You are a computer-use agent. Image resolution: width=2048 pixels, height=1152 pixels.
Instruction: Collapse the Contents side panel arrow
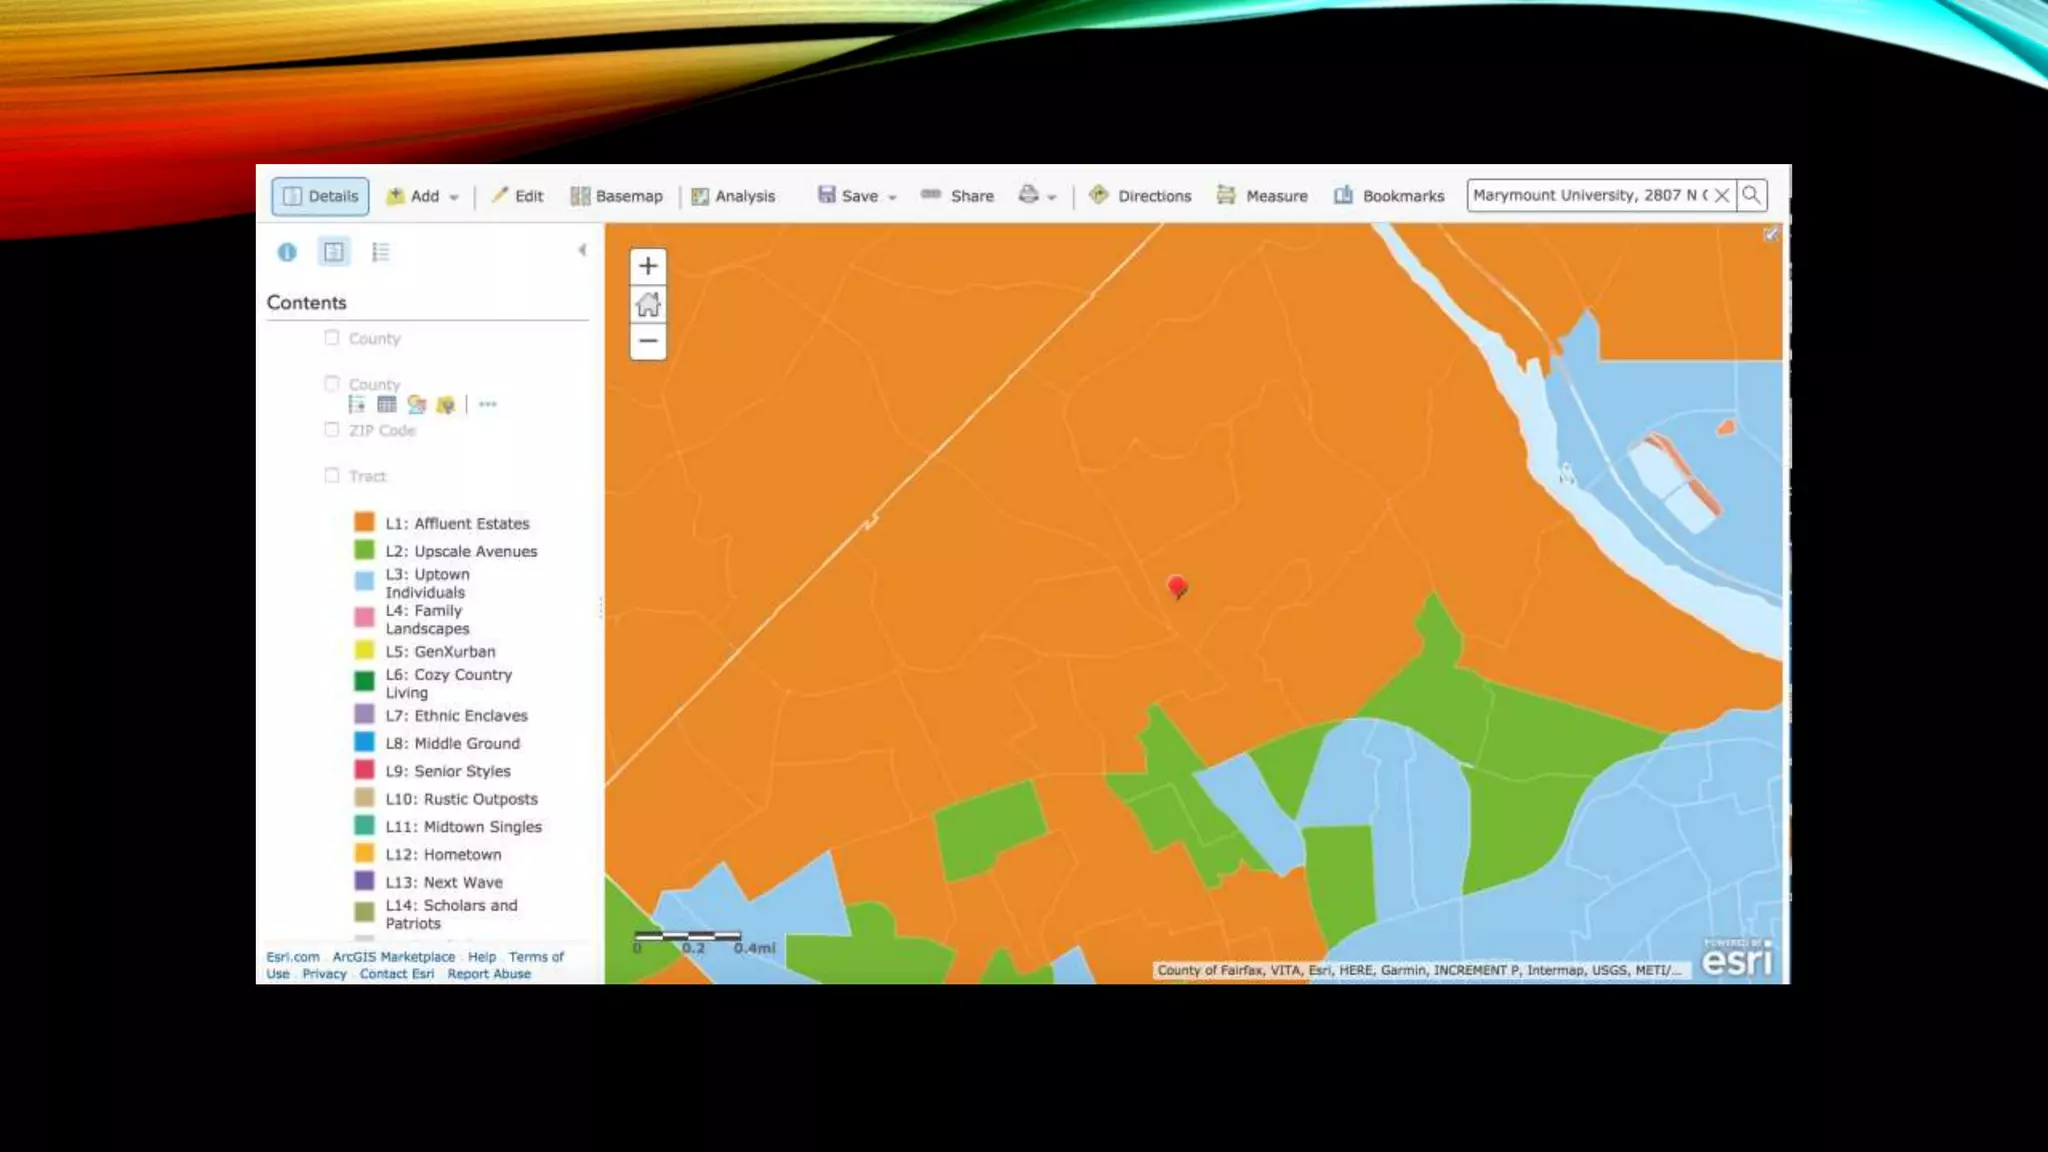tap(582, 250)
